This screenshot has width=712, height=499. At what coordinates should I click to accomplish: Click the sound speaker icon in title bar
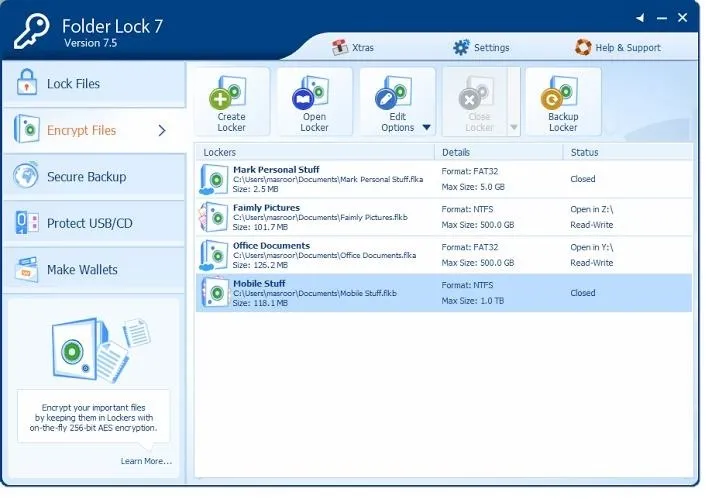[641, 18]
